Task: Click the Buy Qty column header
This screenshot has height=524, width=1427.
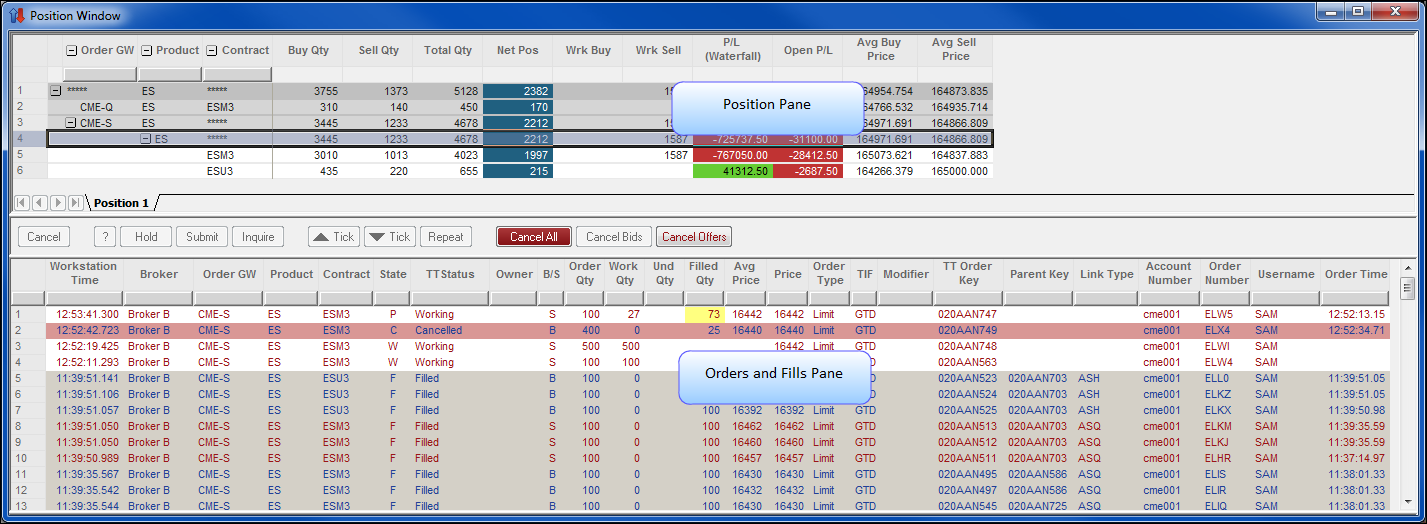Action: (x=308, y=50)
